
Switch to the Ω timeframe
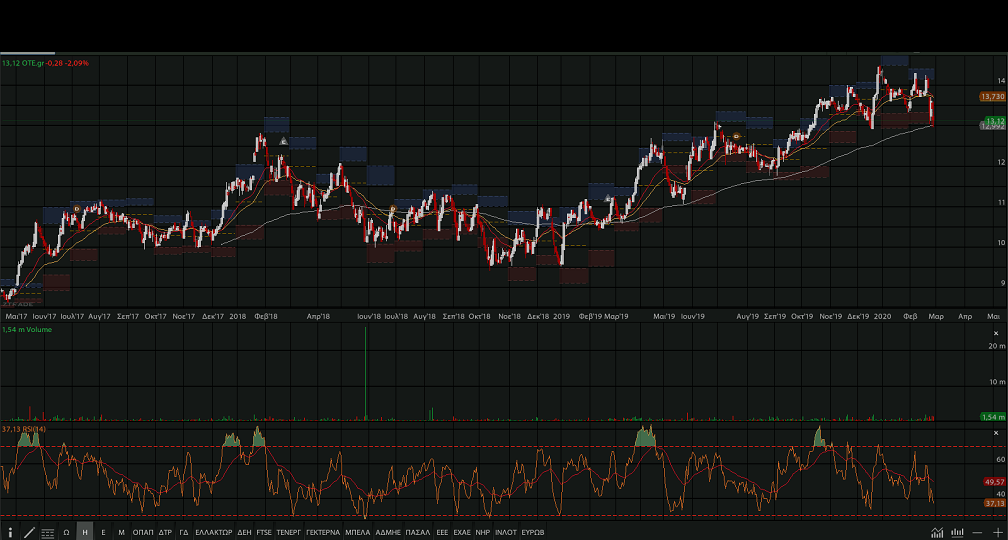coord(67,532)
